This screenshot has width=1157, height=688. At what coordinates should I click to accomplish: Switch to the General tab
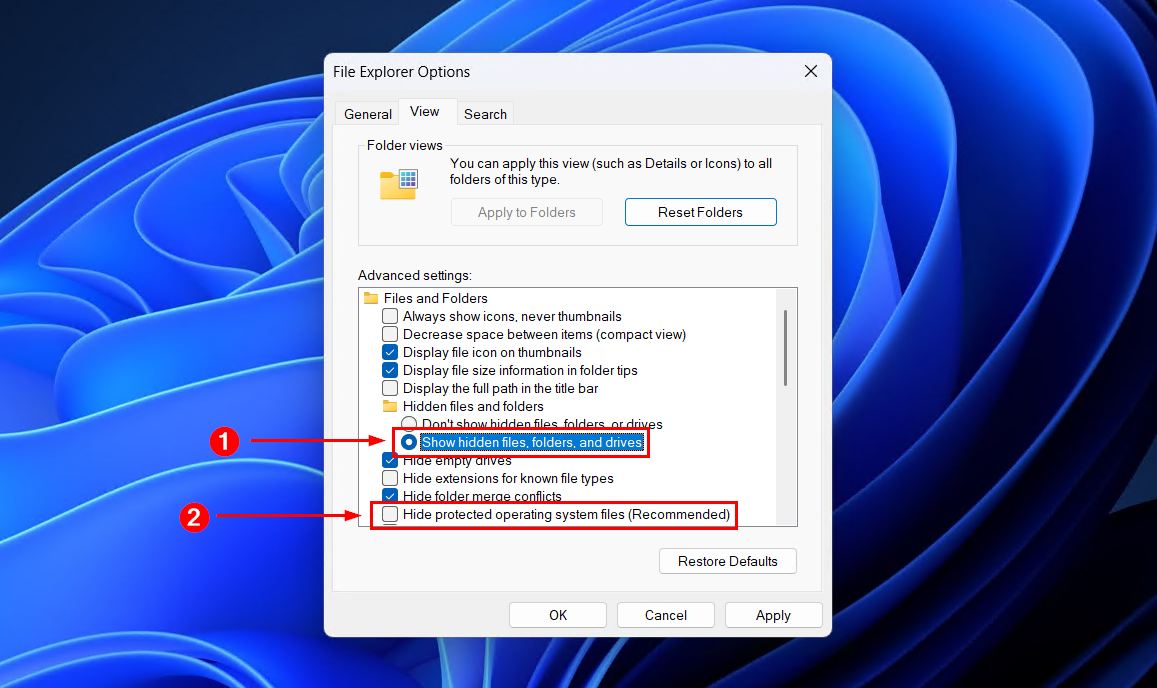[x=366, y=113]
